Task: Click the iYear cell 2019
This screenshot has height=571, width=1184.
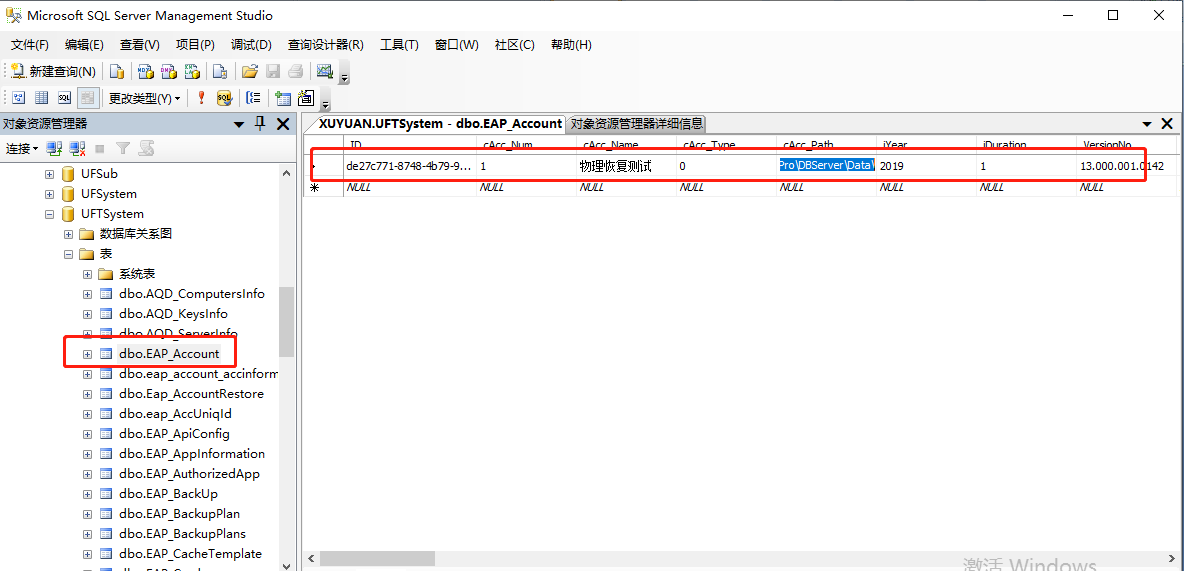Action: (927, 166)
